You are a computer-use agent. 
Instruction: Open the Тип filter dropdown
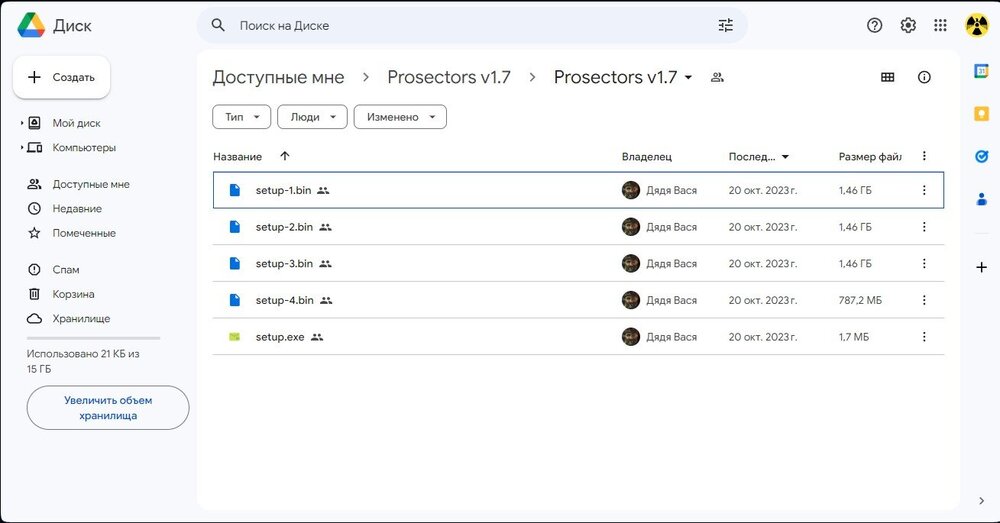pyautogui.click(x=241, y=117)
